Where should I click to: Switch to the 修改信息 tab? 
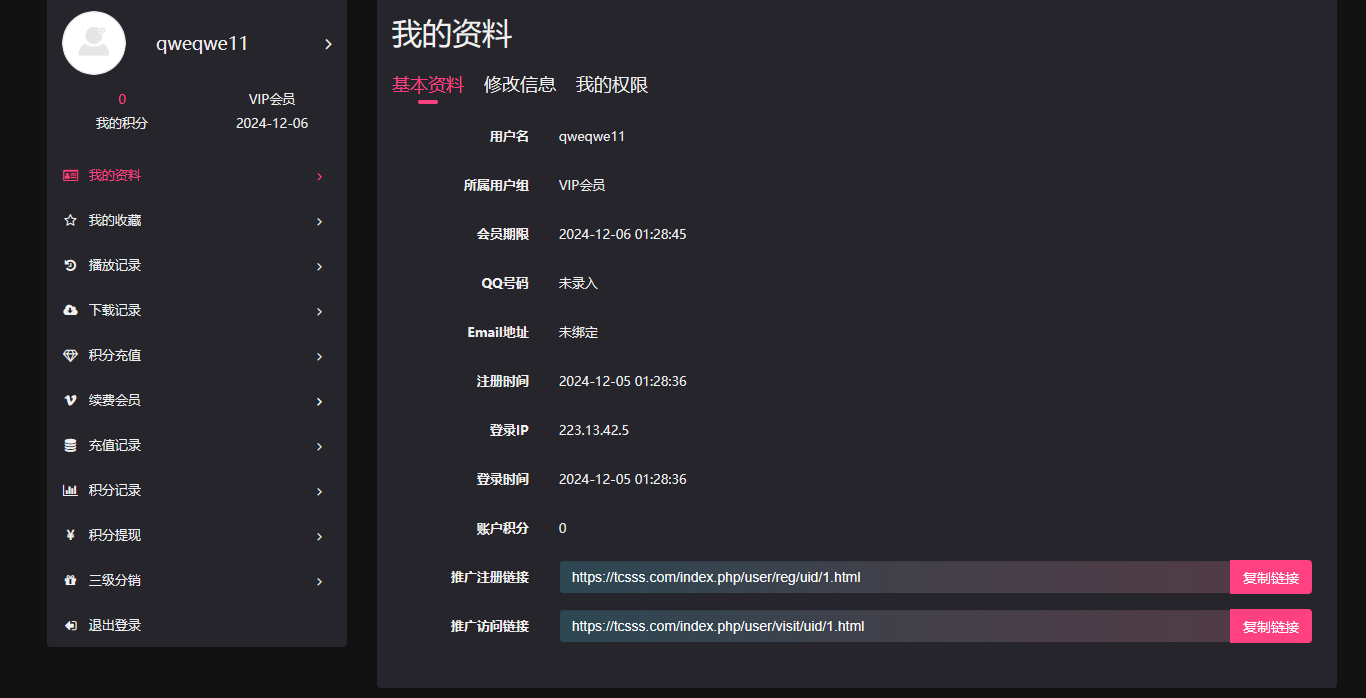pos(520,85)
